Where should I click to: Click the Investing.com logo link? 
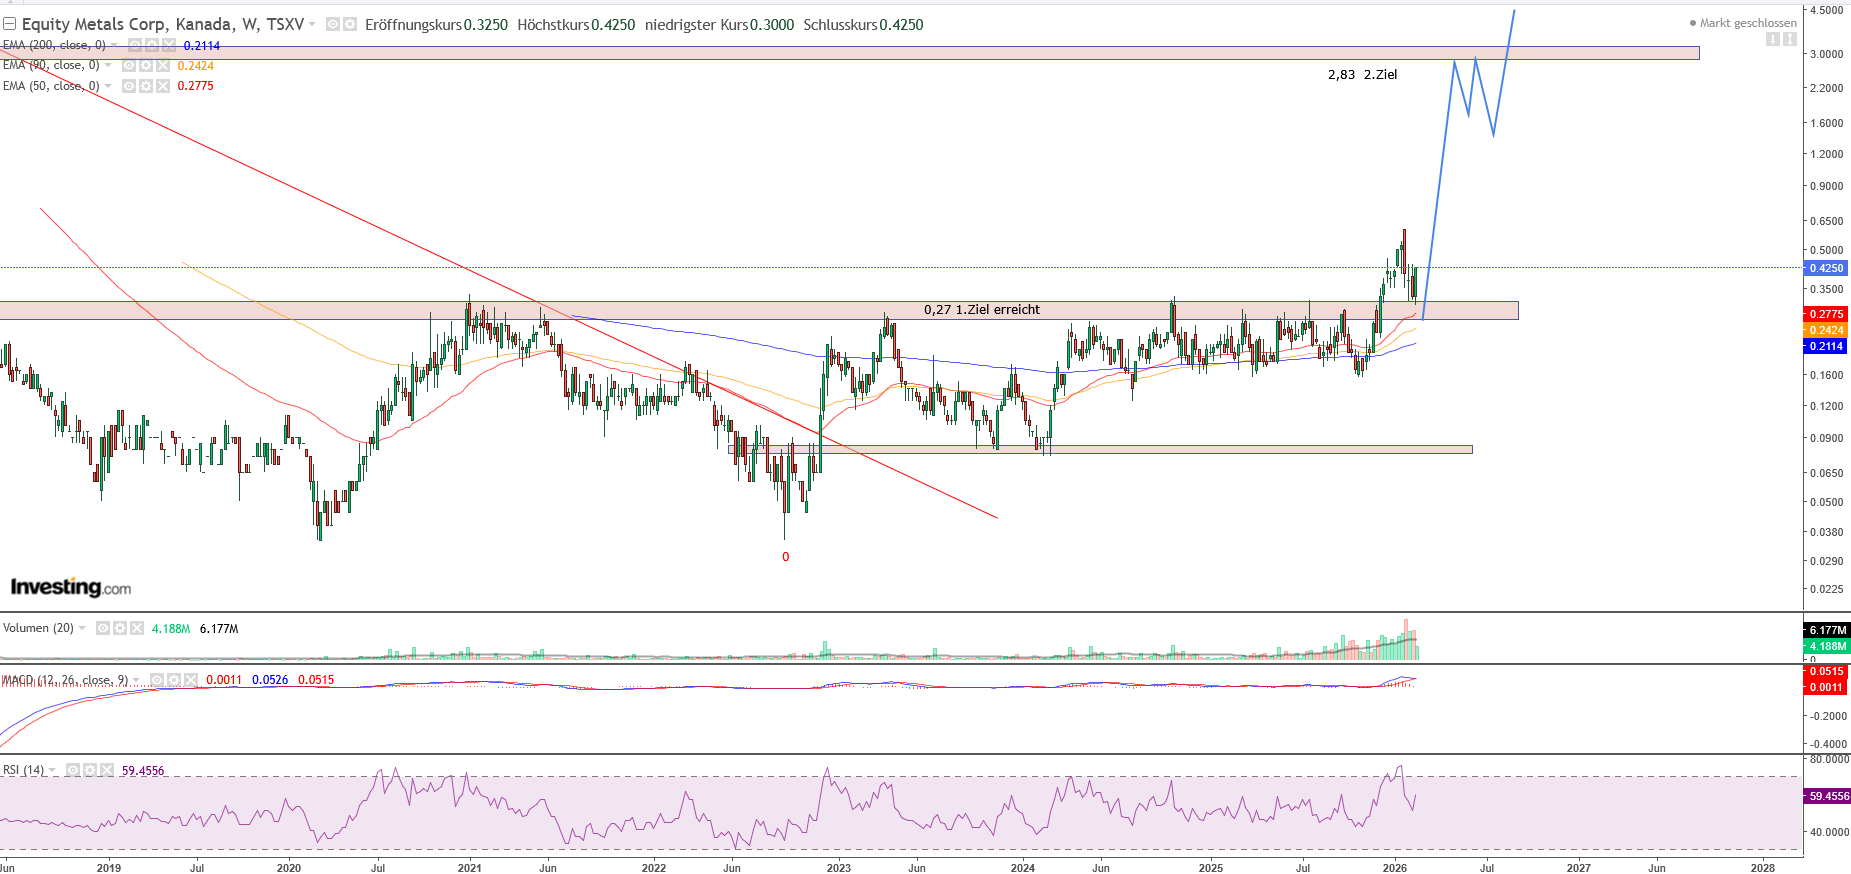tap(71, 587)
